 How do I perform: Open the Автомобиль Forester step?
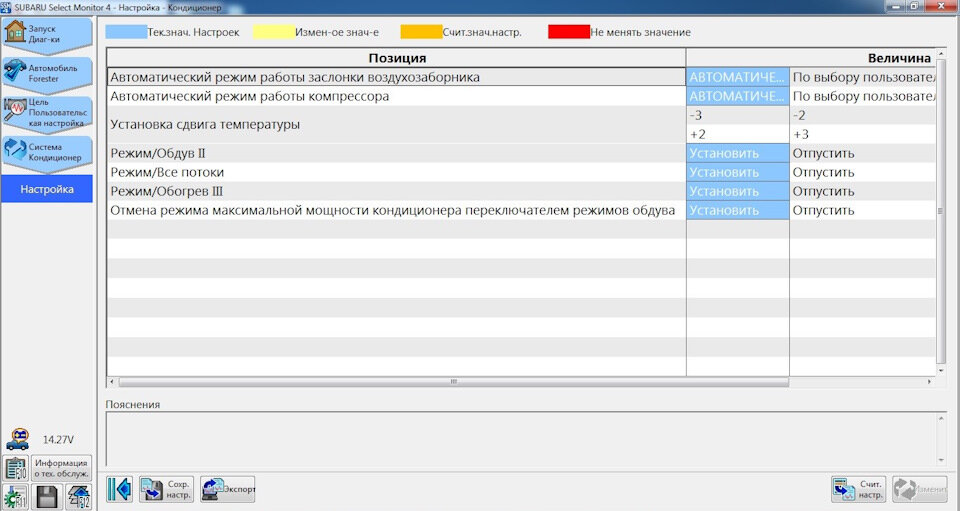(47, 74)
